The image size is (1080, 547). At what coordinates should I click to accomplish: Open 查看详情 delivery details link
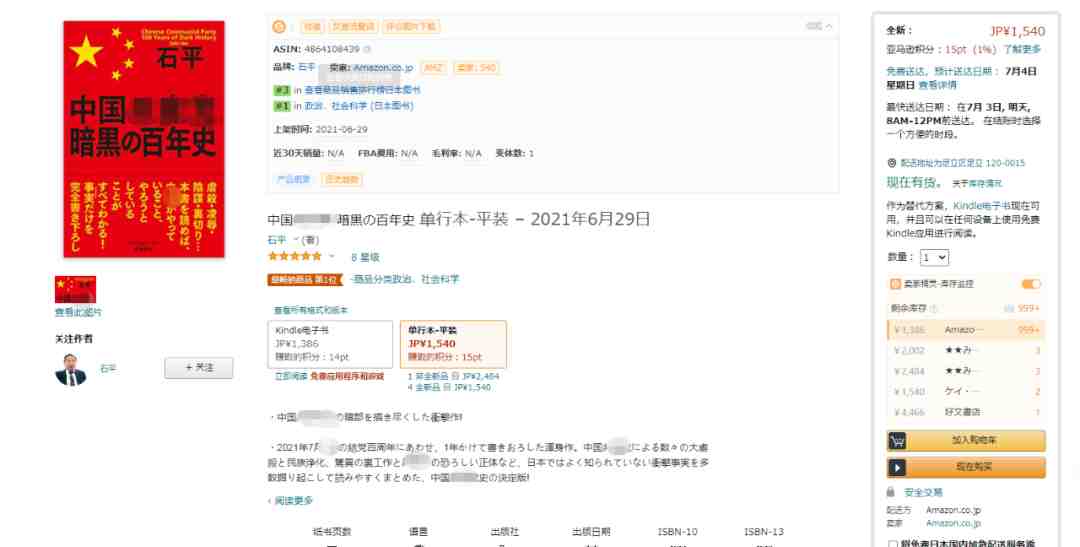point(937,85)
